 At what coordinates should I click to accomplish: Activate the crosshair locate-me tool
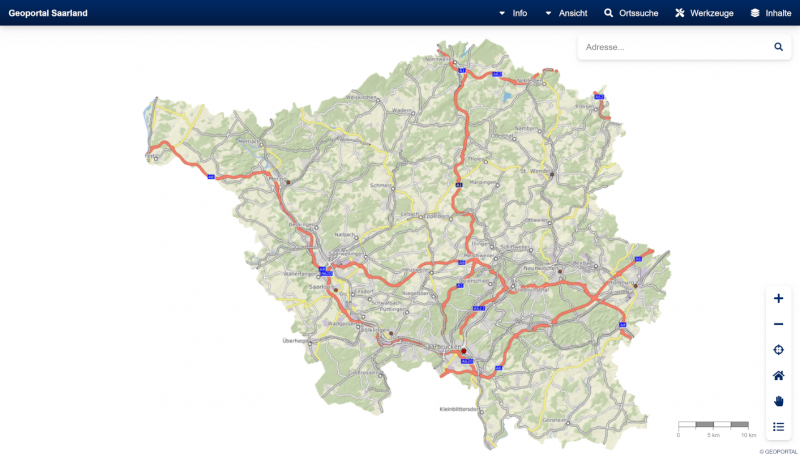[778, 350]
